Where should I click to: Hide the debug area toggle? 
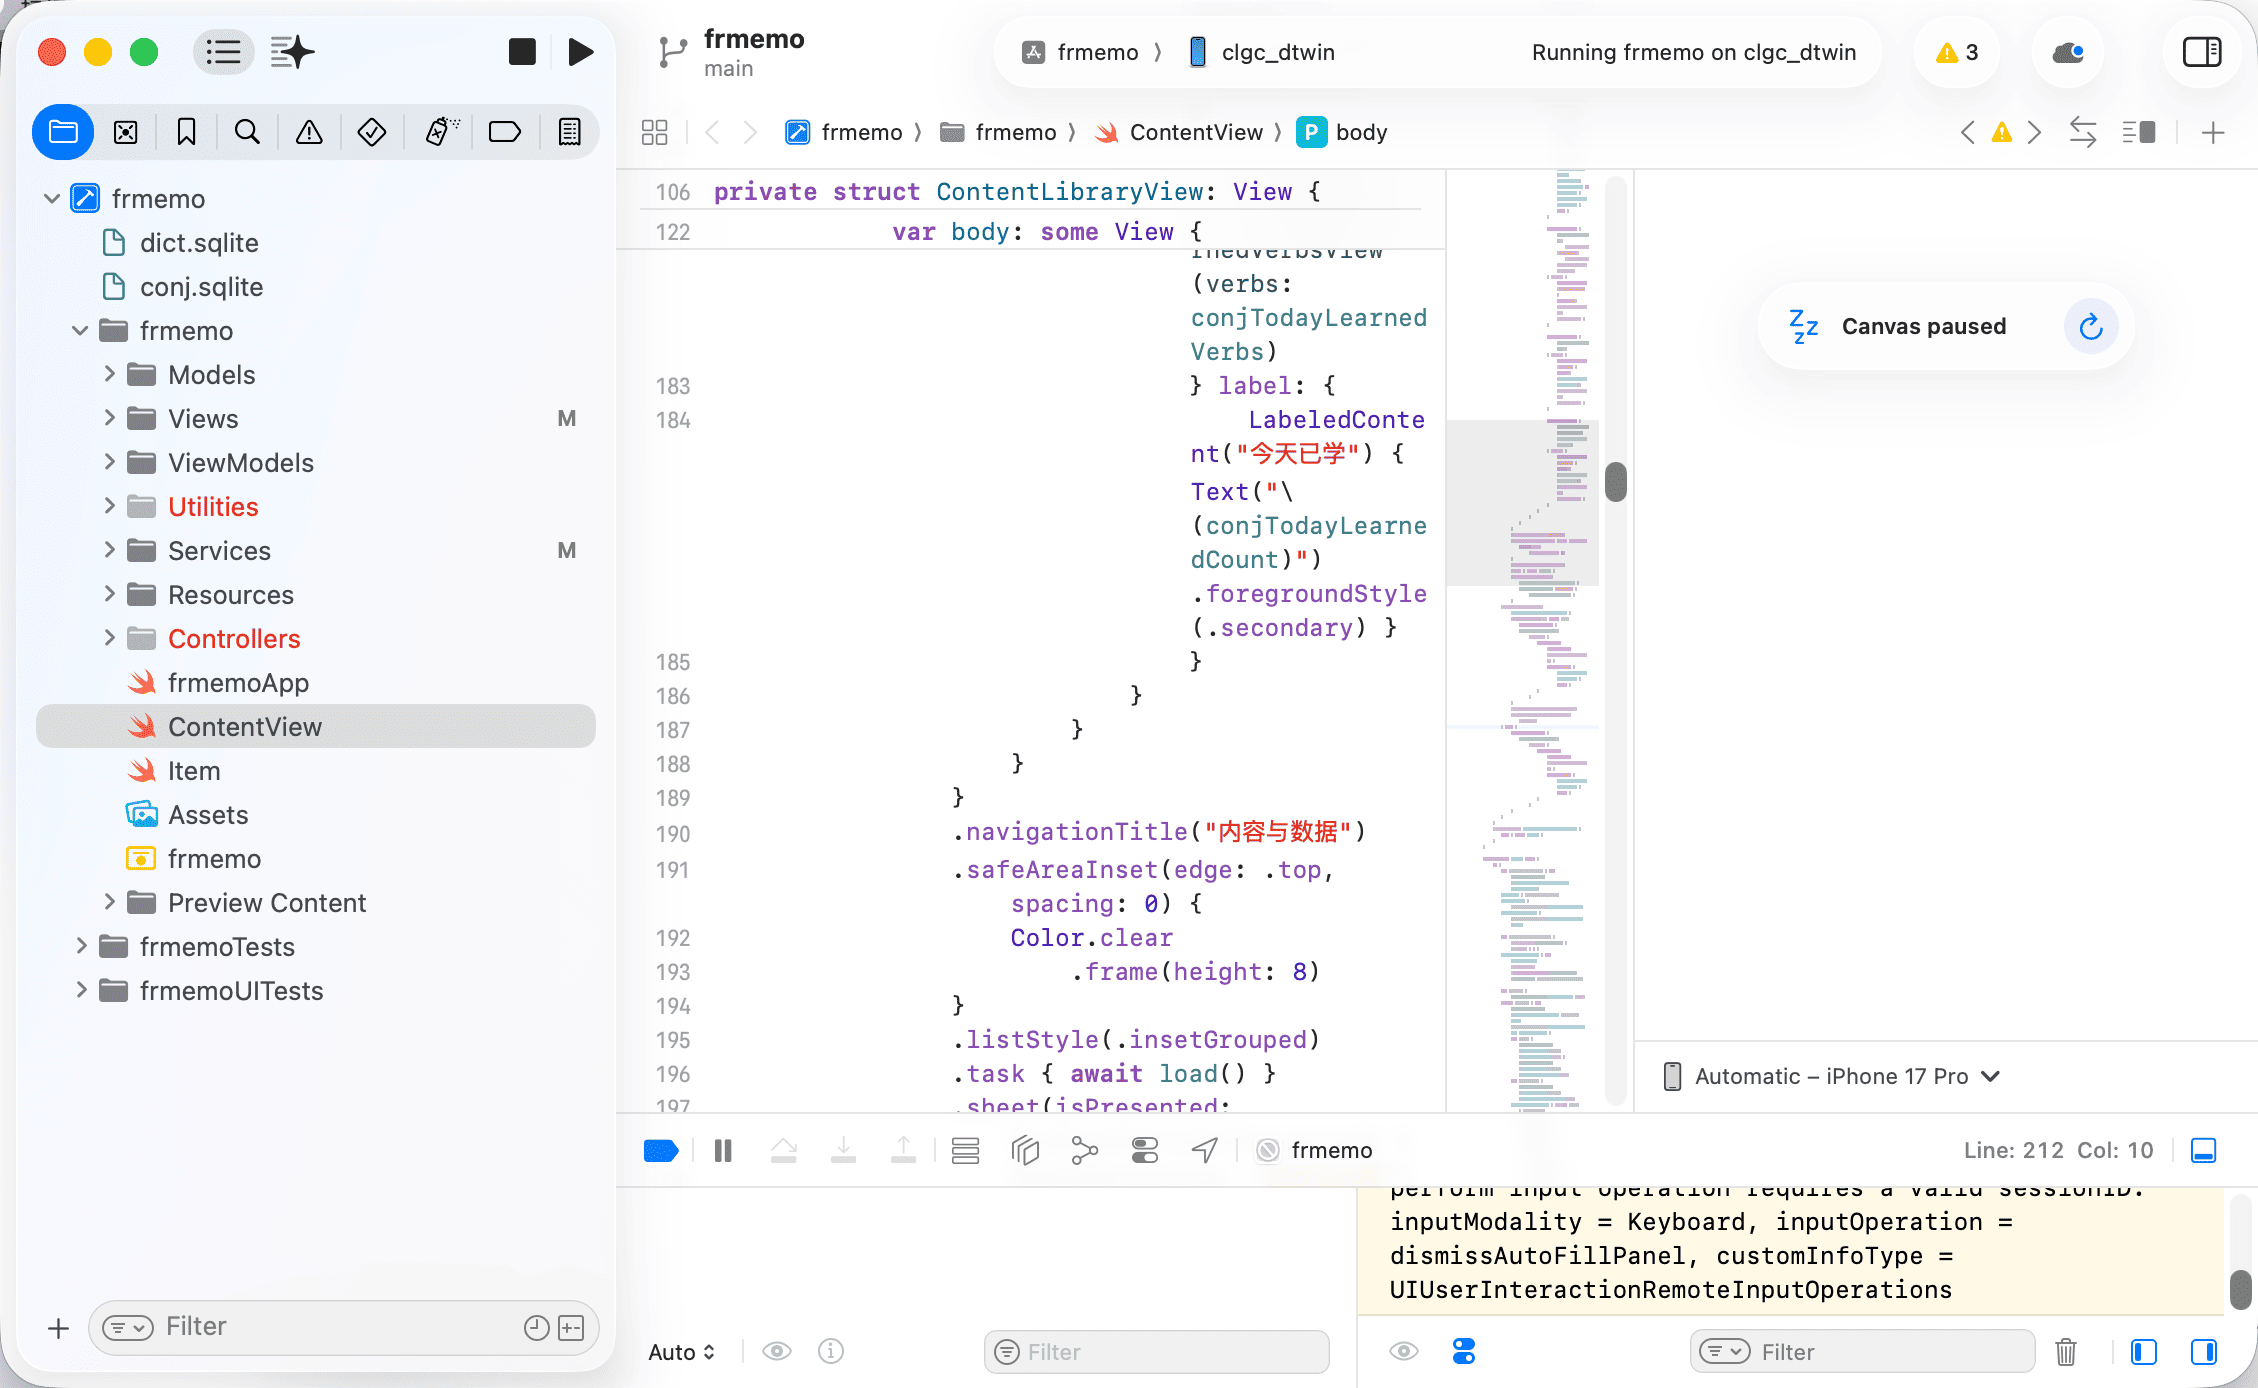tap(2204, 1151)
